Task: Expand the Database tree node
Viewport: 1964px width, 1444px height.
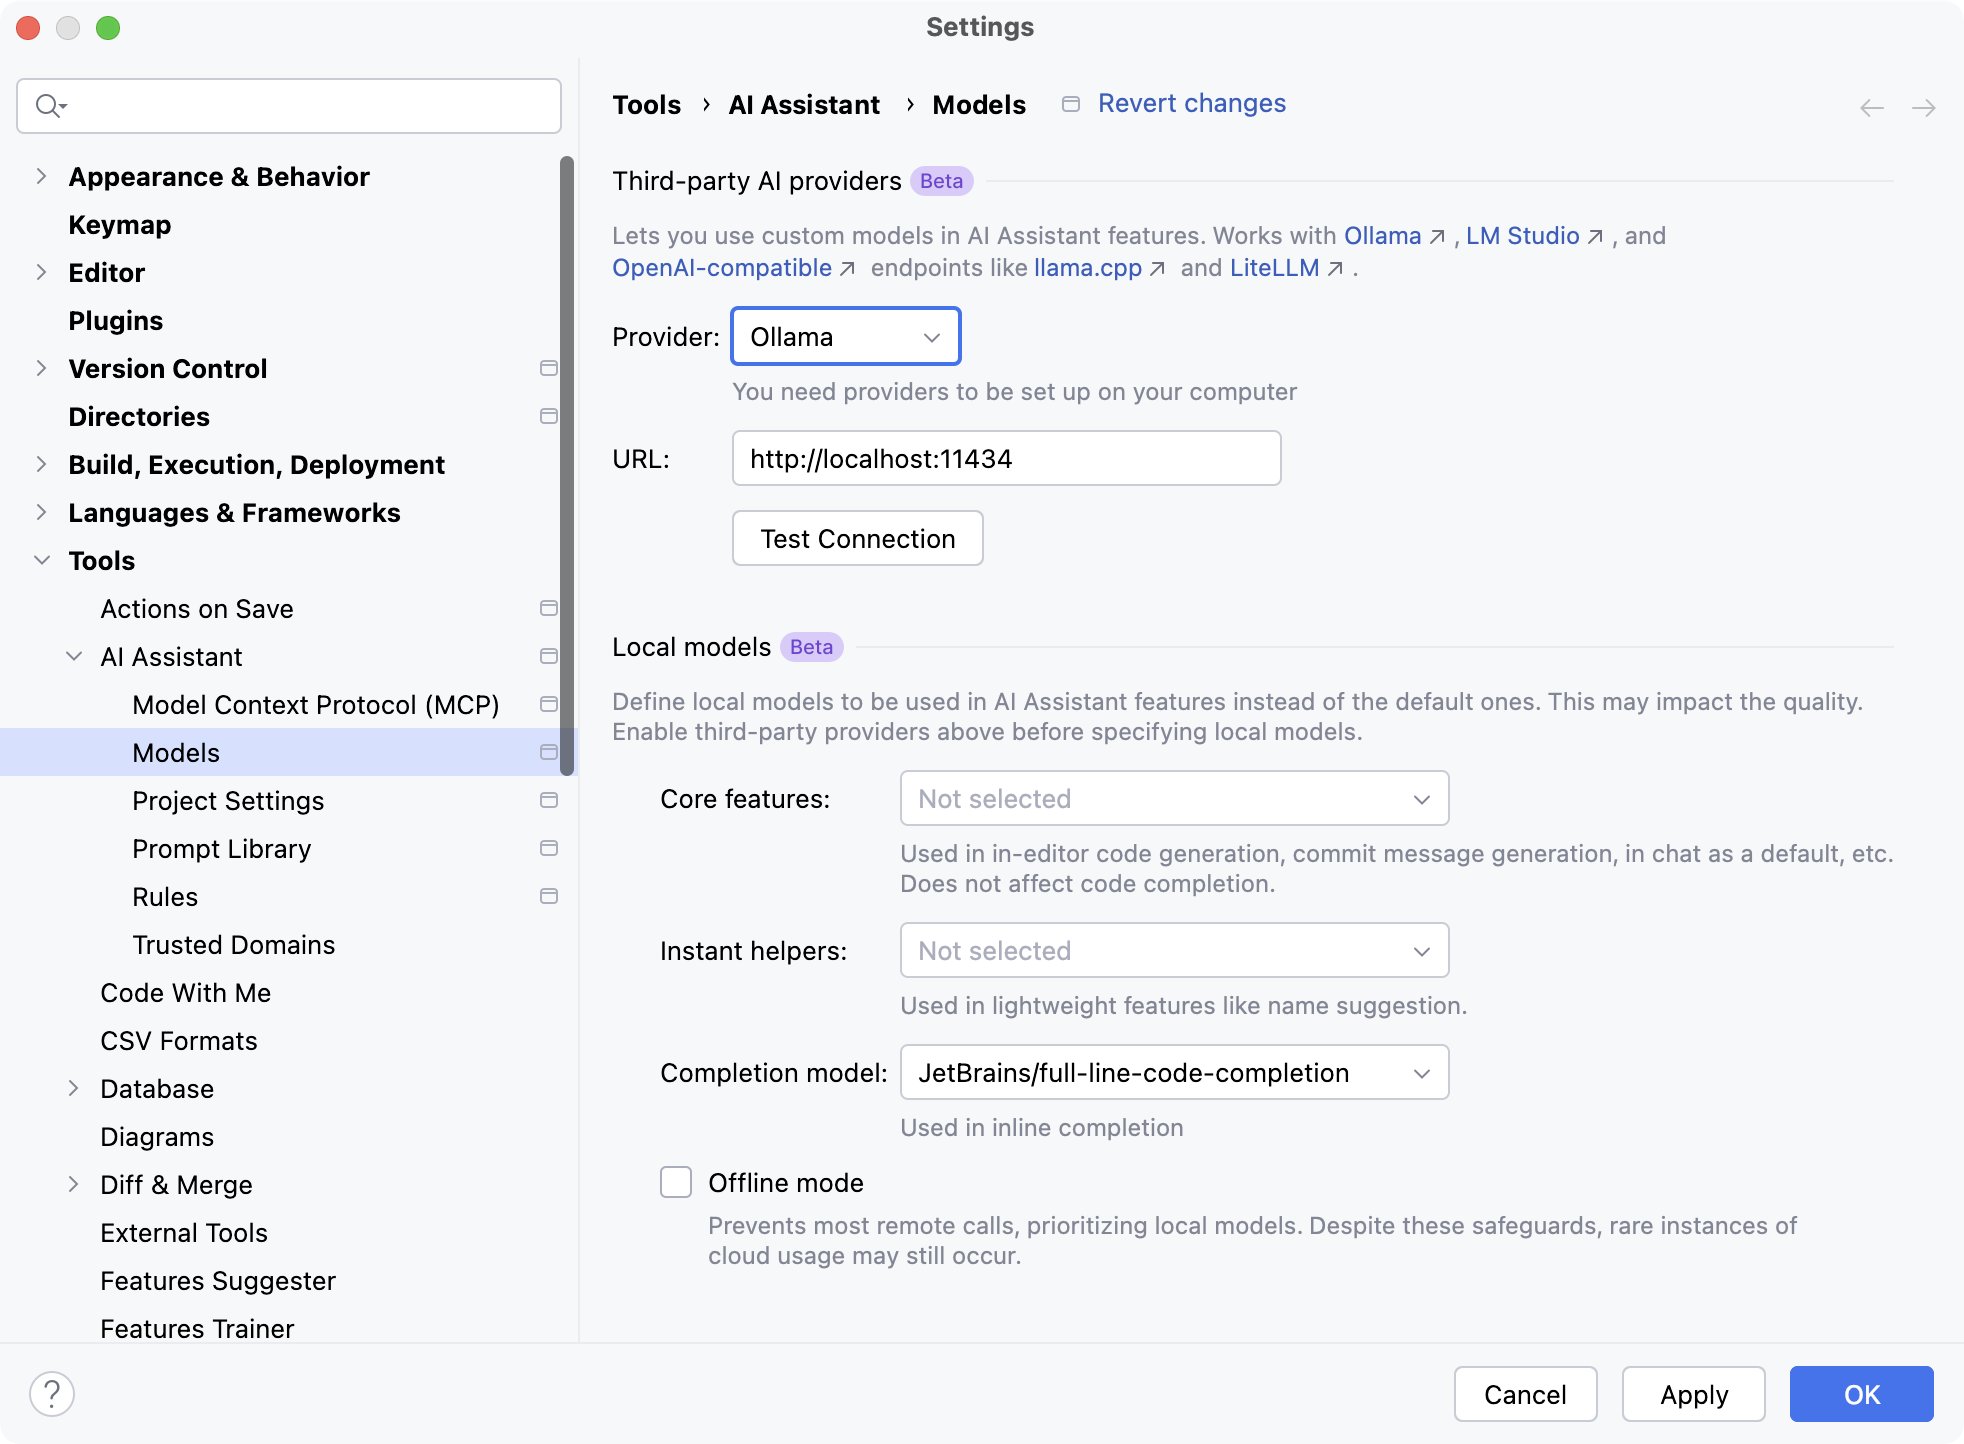Action: click(73, 1088)
